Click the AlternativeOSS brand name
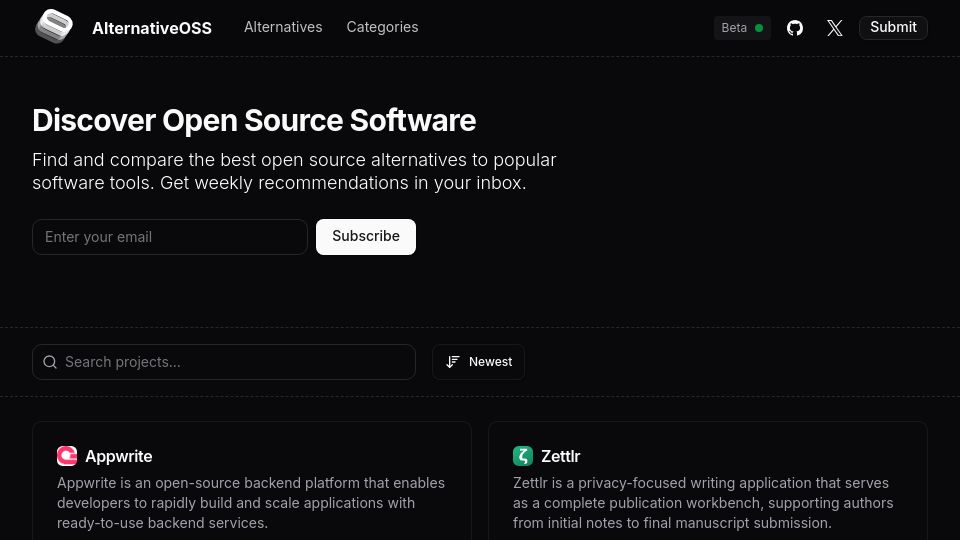Image resolution: width=960 pixels, height=540 pixels. (x=152, y=28)
